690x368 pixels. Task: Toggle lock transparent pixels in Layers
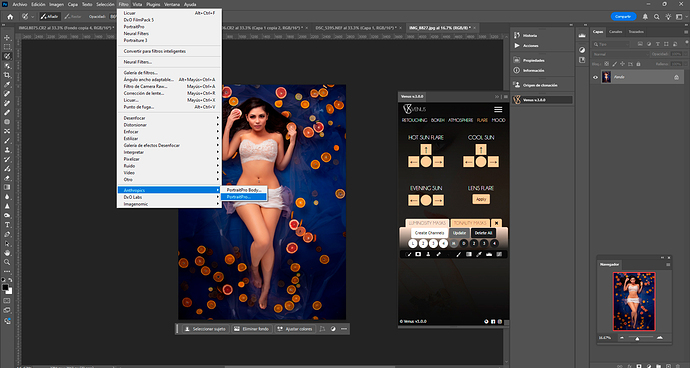[x=605, y=64]
